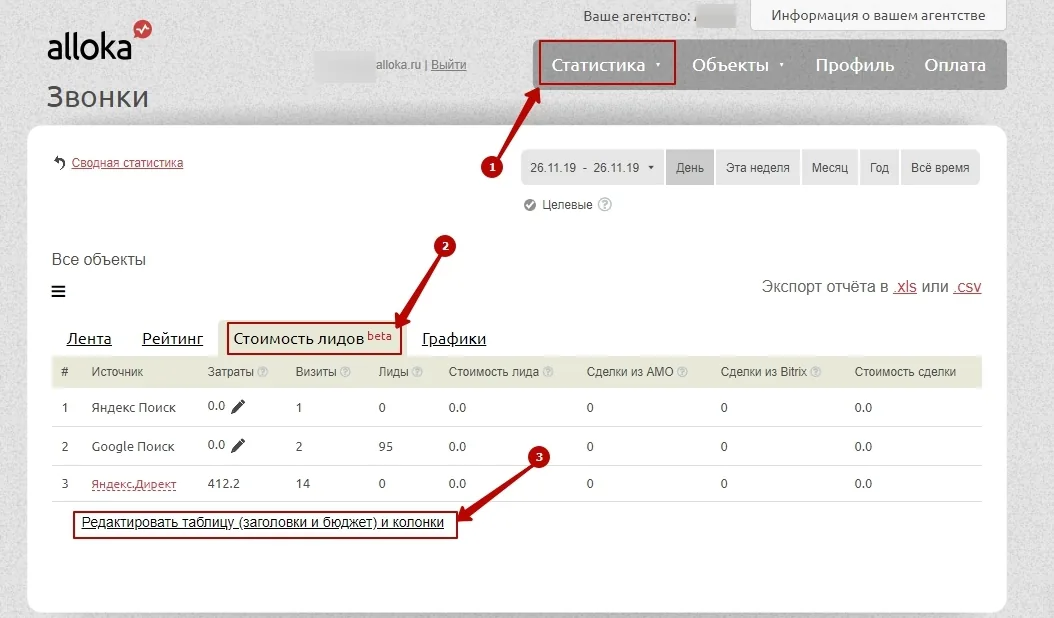1054x618 pixels.
Task: Open the Графики tab
Action: click(x=454, y=338)
